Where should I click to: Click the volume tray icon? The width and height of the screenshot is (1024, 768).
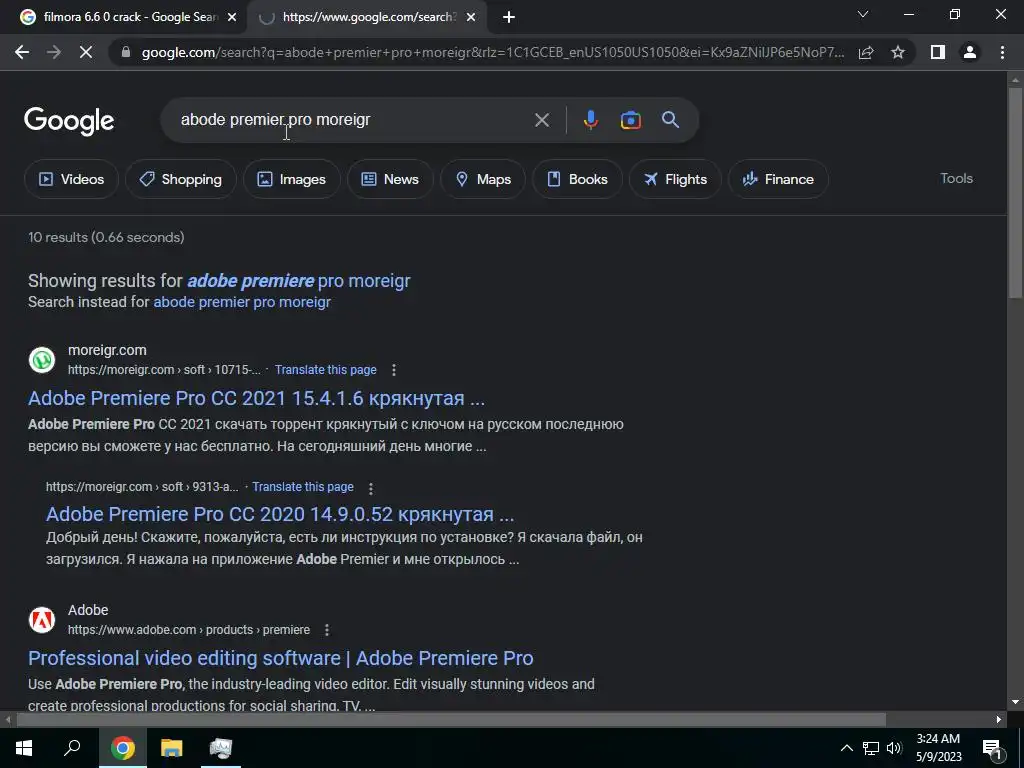point(894,748)
